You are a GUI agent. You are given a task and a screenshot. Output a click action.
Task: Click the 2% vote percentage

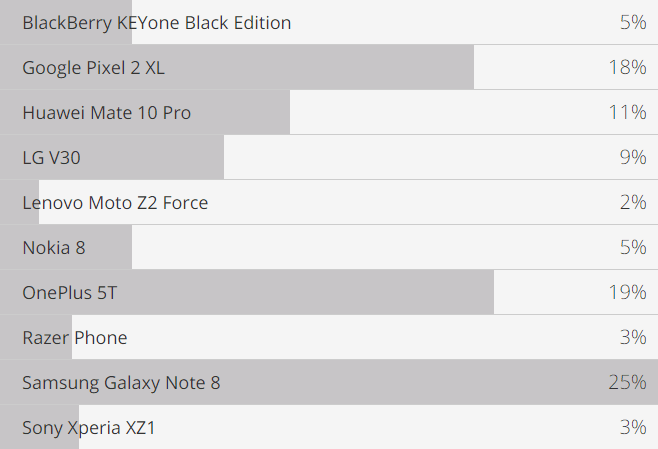pos(632,202)
